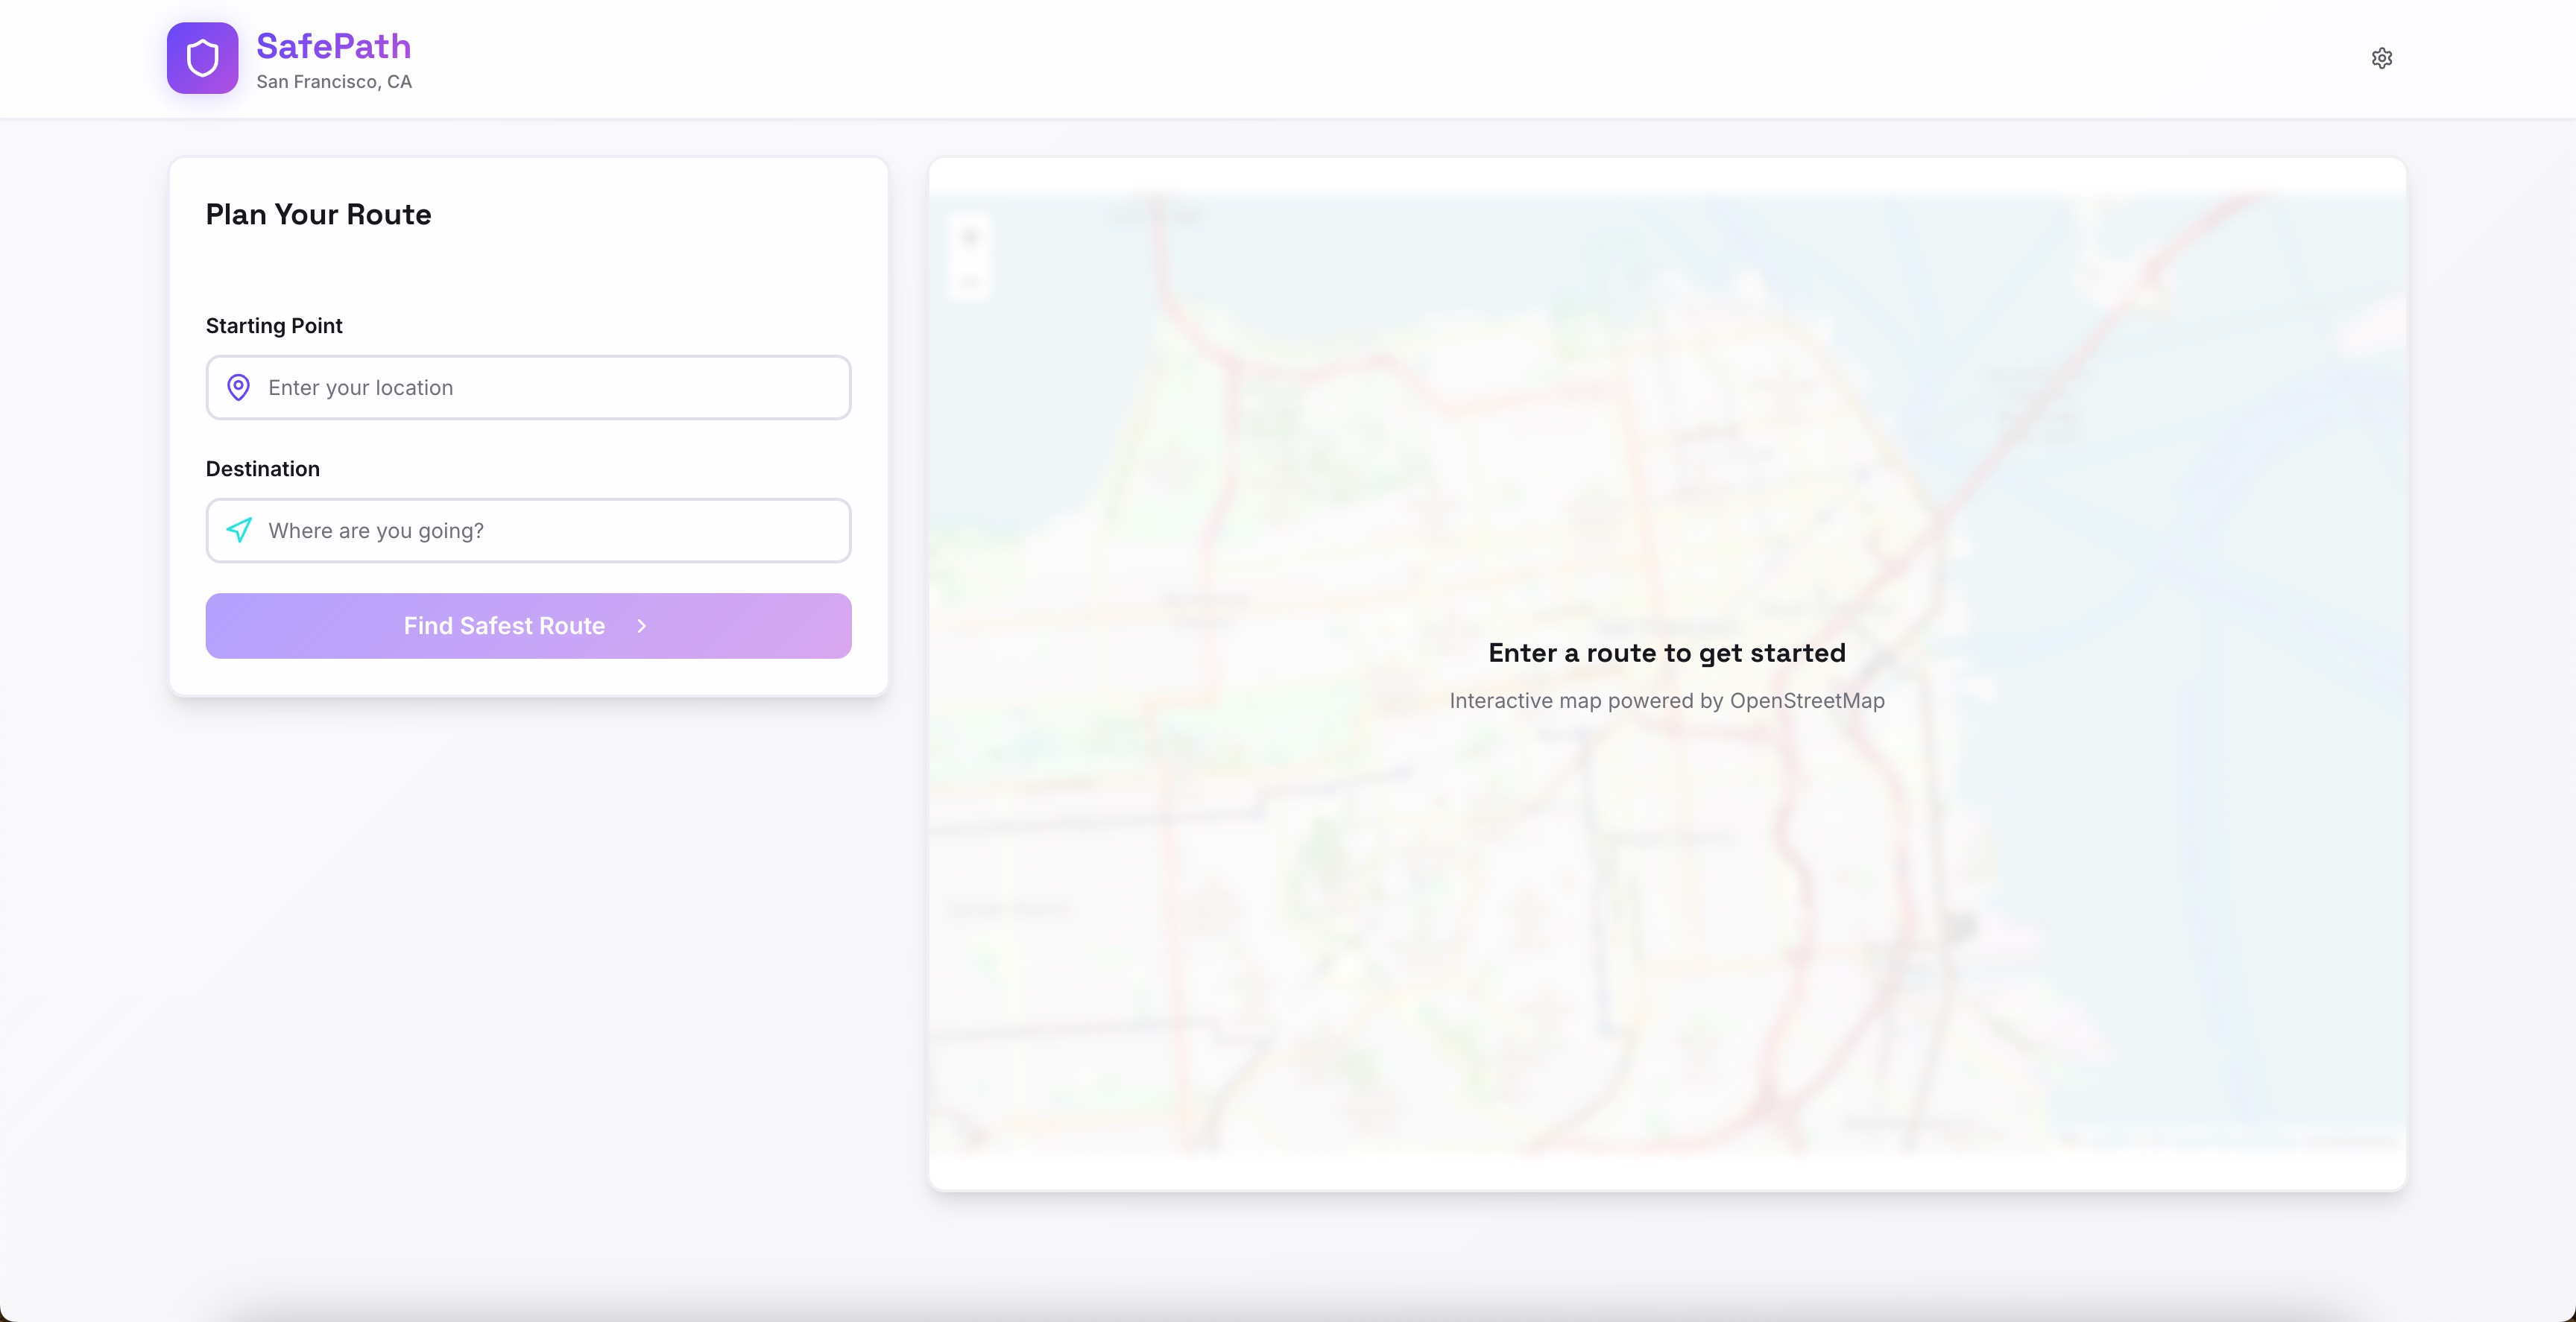Click 'Enter a route to get started' message
The height and width of the screenshot is (1322, 2576).
1666,653
